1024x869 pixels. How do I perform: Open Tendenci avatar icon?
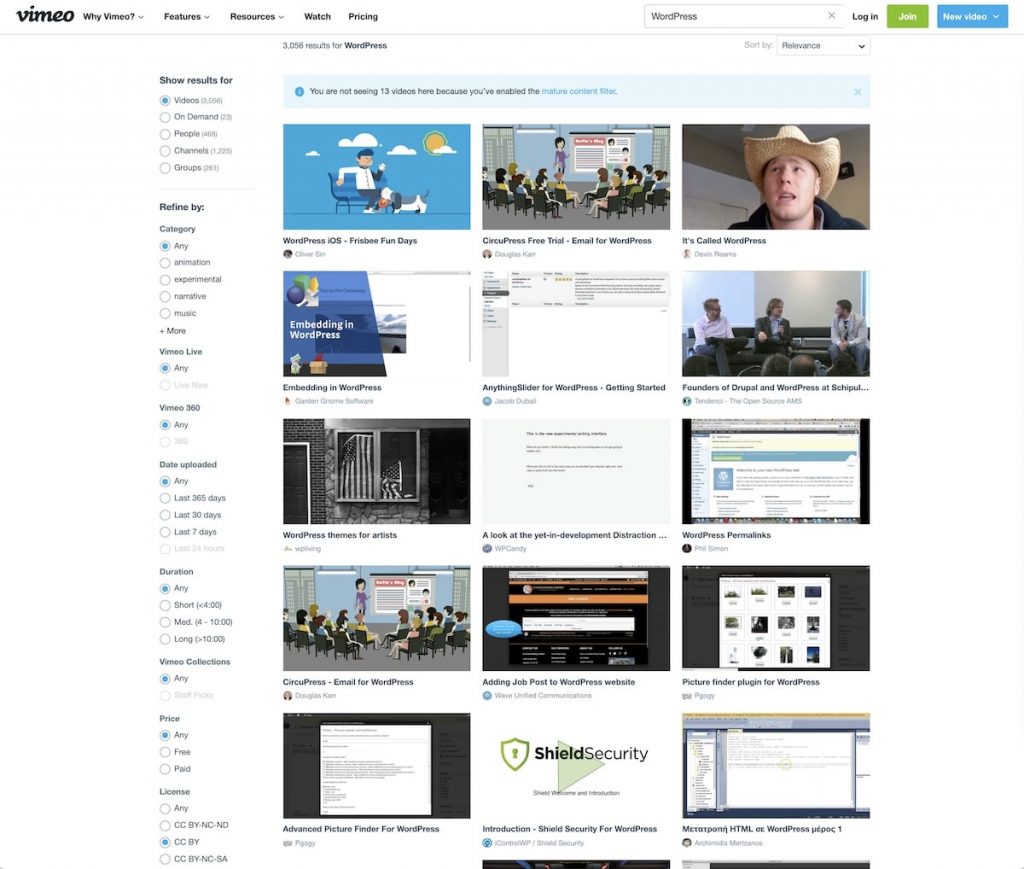(x=686, y=401)
